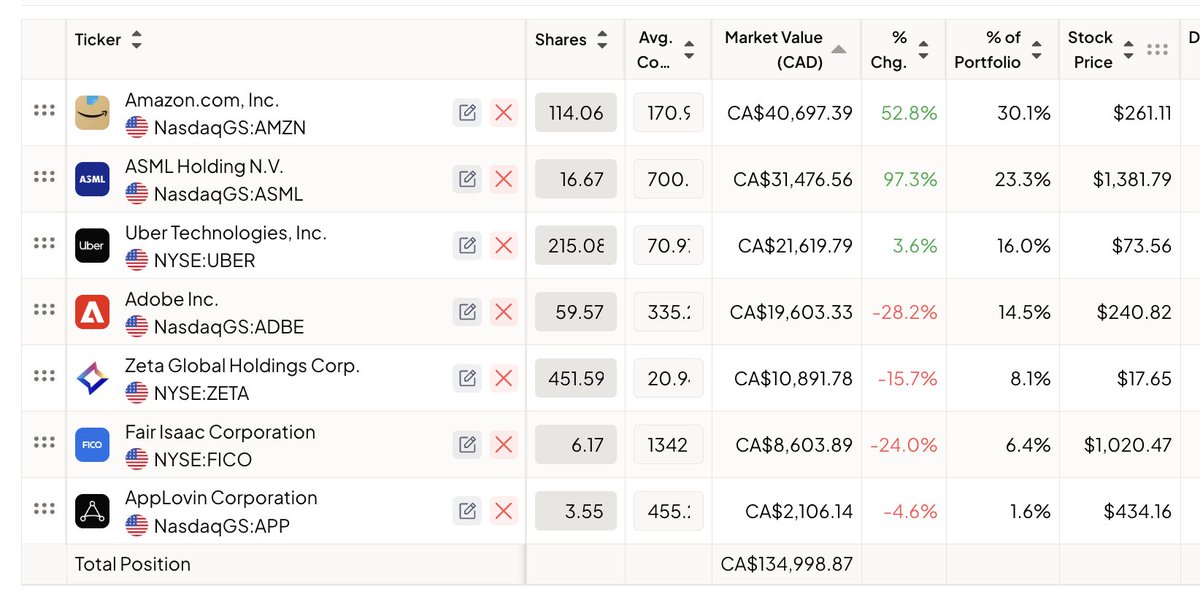Edit ASML shares field 16.67
This screenshot has width=1200, height=594.
click(576, 179)
